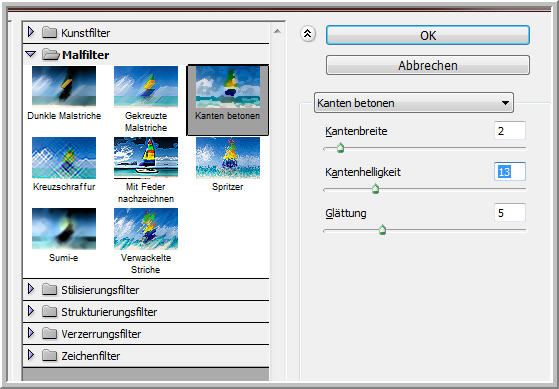Viewport: 559px width, 389px height.
Task: Click the Dunkle Malstriche caption text
Action: tap(64, 116)
